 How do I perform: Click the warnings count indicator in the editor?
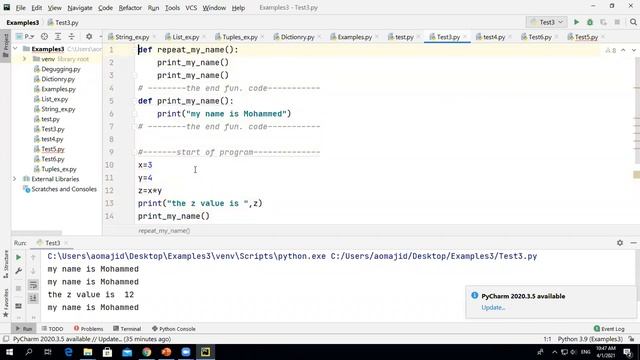(611, 50)
